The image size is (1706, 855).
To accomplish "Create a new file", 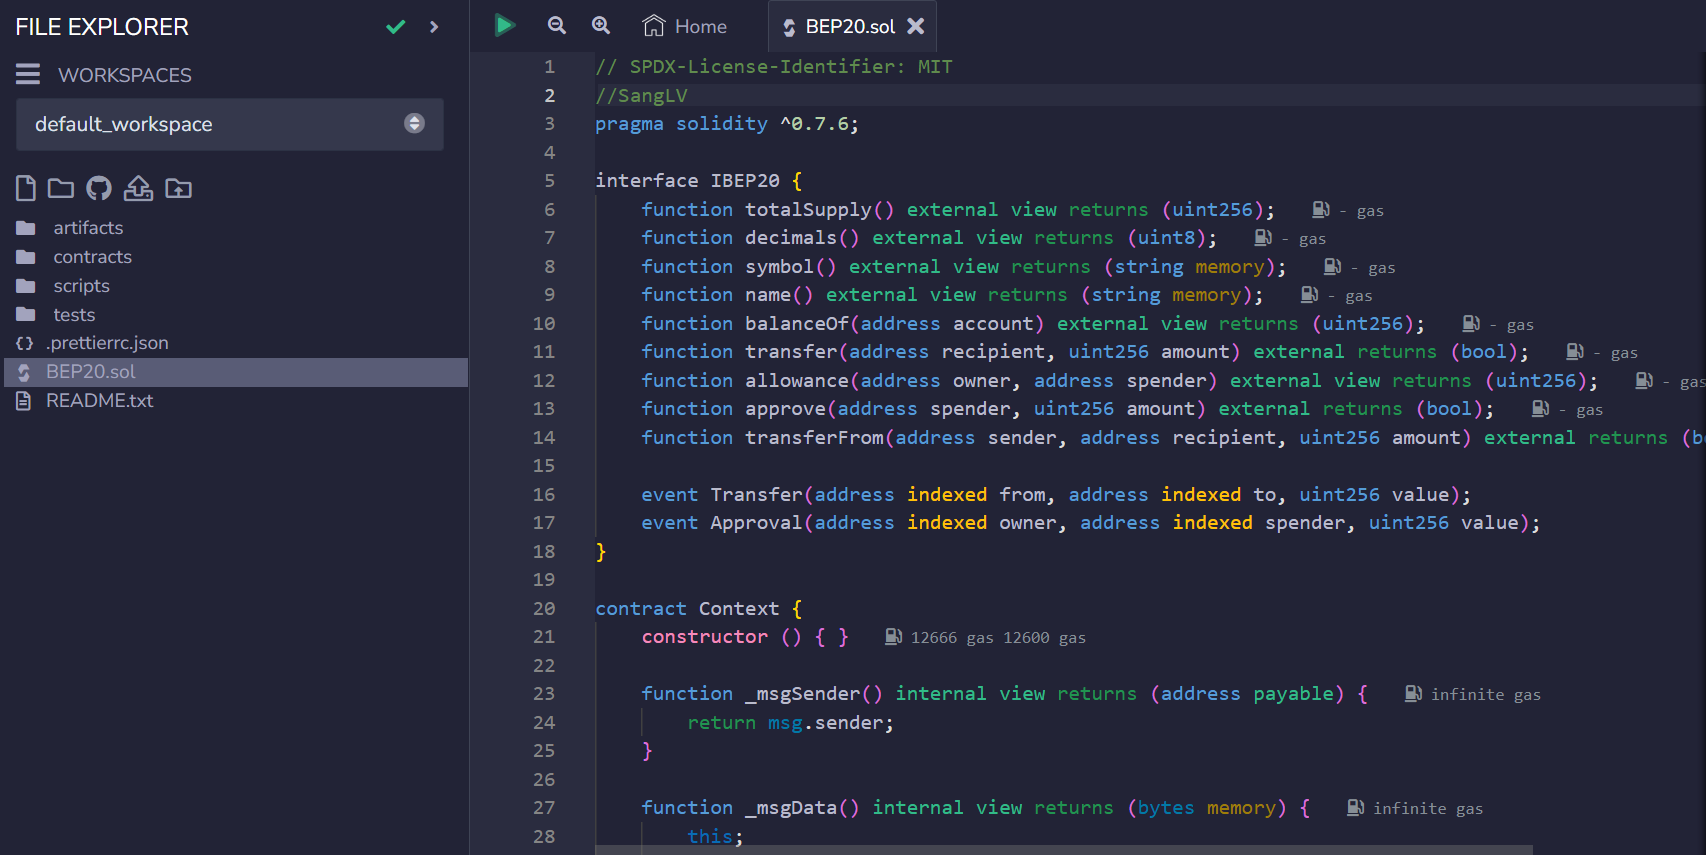I will coord(26,188).
